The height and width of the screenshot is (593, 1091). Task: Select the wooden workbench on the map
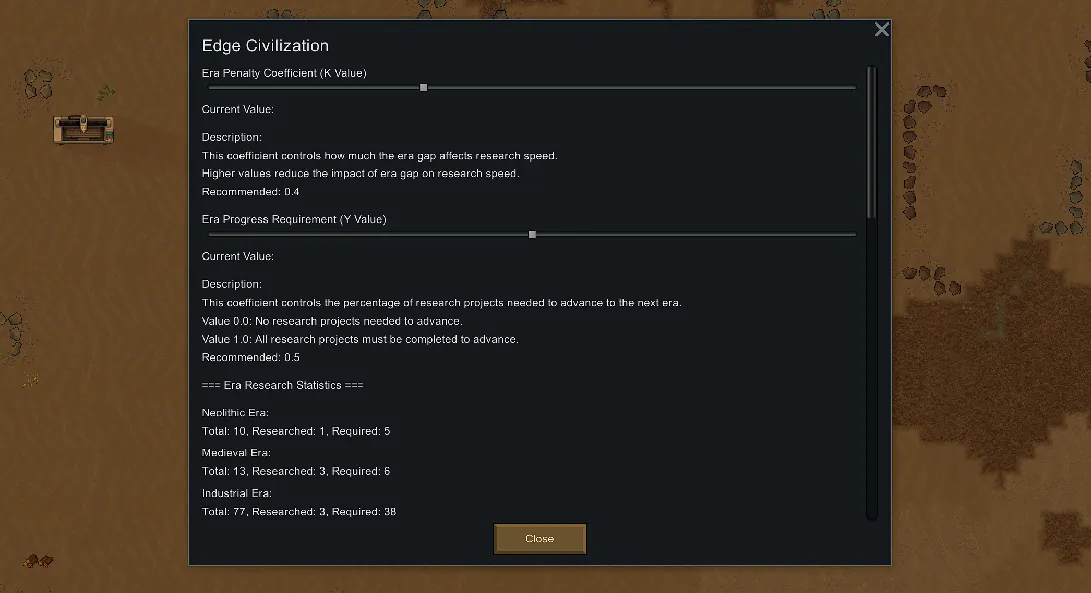pyautogui.click(x=83, y=128)
